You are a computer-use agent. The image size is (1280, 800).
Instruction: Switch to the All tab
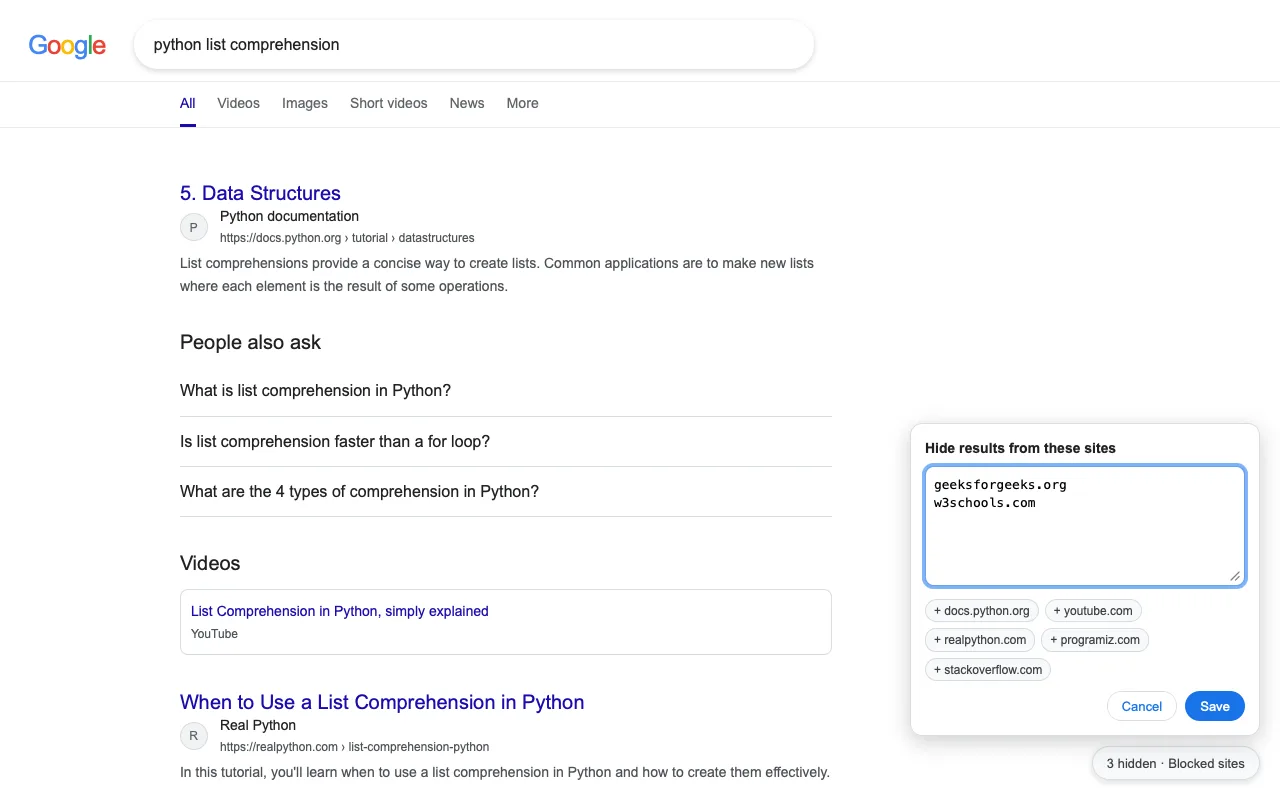[188, 103]
